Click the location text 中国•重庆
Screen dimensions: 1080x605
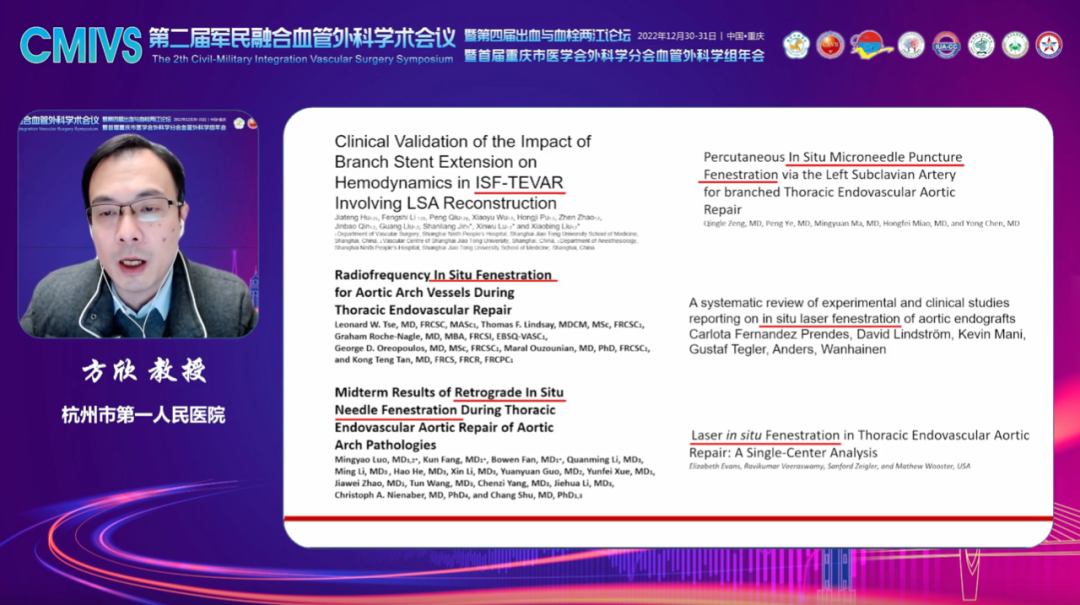745,36
